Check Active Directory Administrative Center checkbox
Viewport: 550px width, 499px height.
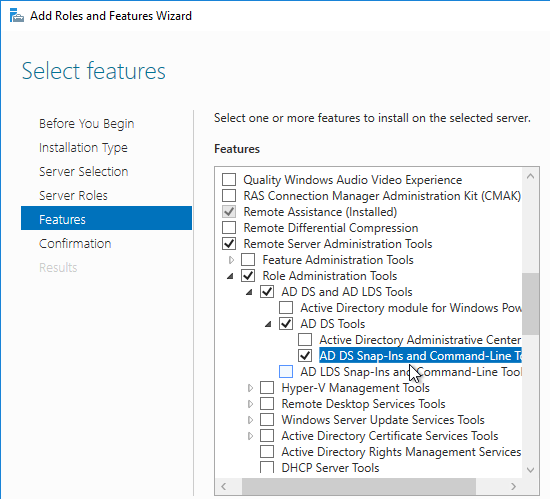coord(305,340)
